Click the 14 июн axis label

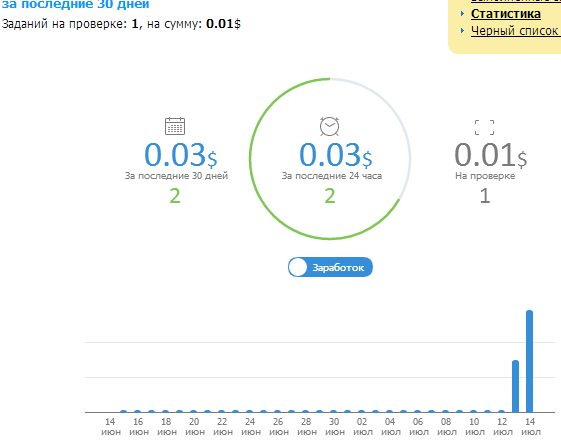pyautogui.click(x=111, y=427)
